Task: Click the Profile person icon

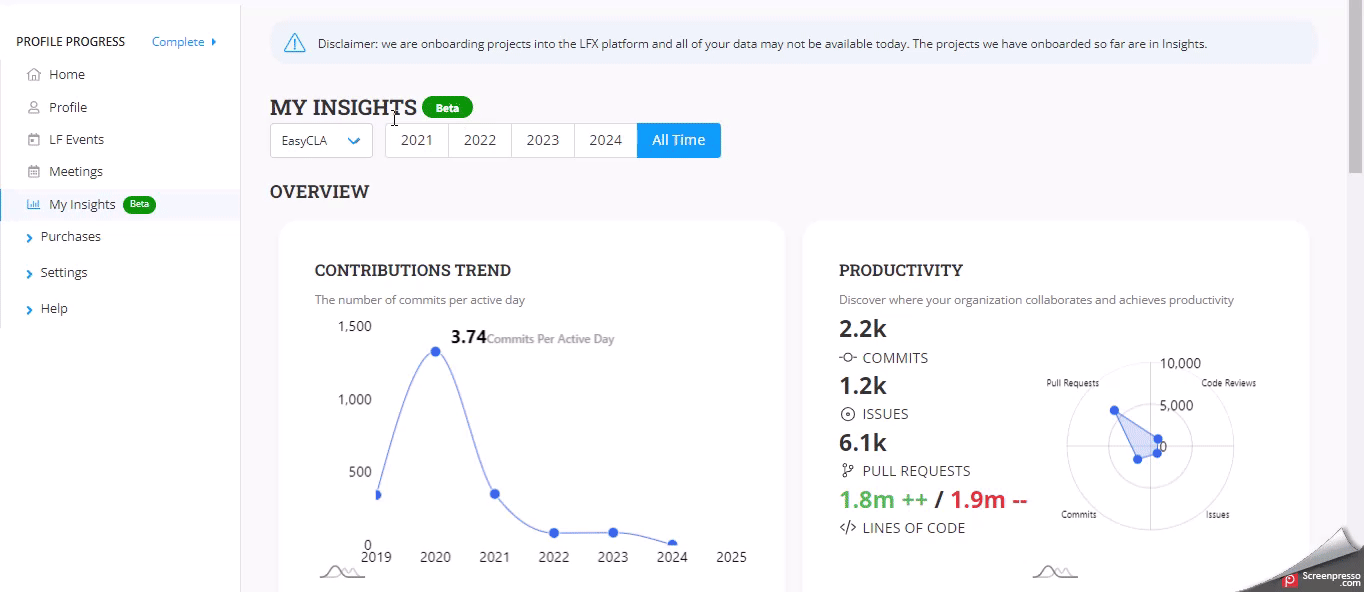Action: [34, 107]
